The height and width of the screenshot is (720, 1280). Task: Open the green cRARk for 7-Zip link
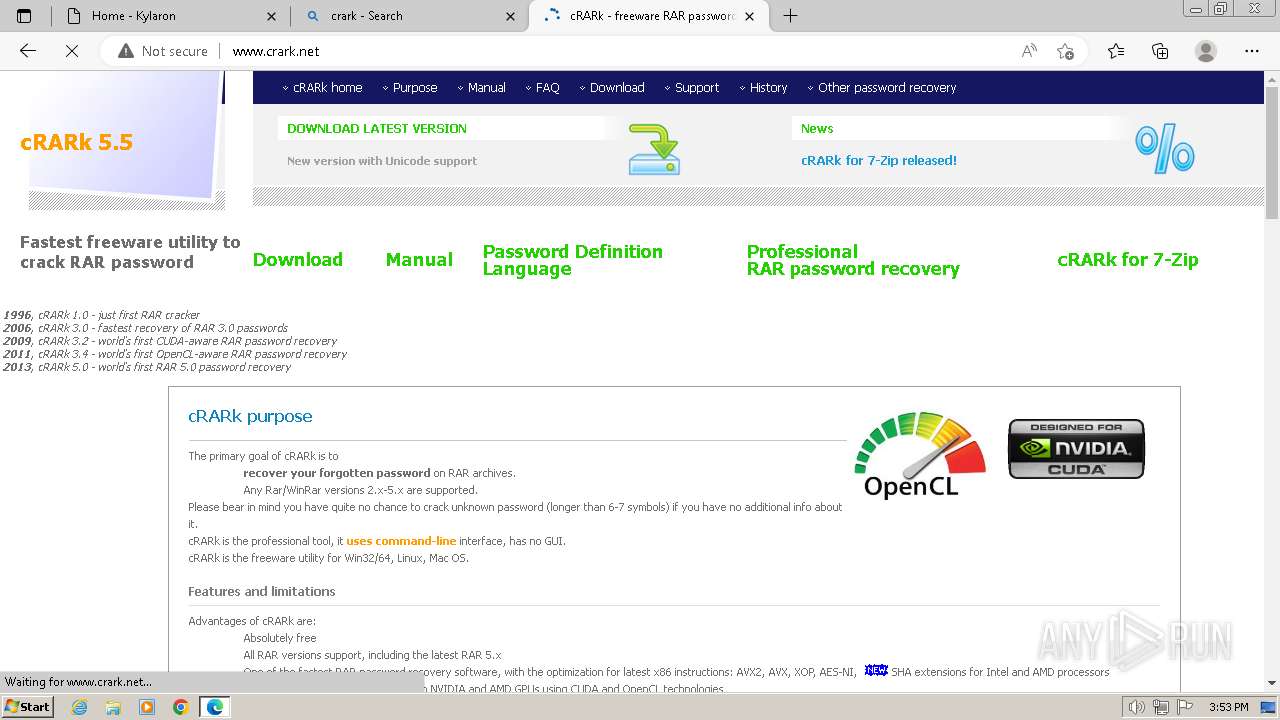tap(1128, 260)
